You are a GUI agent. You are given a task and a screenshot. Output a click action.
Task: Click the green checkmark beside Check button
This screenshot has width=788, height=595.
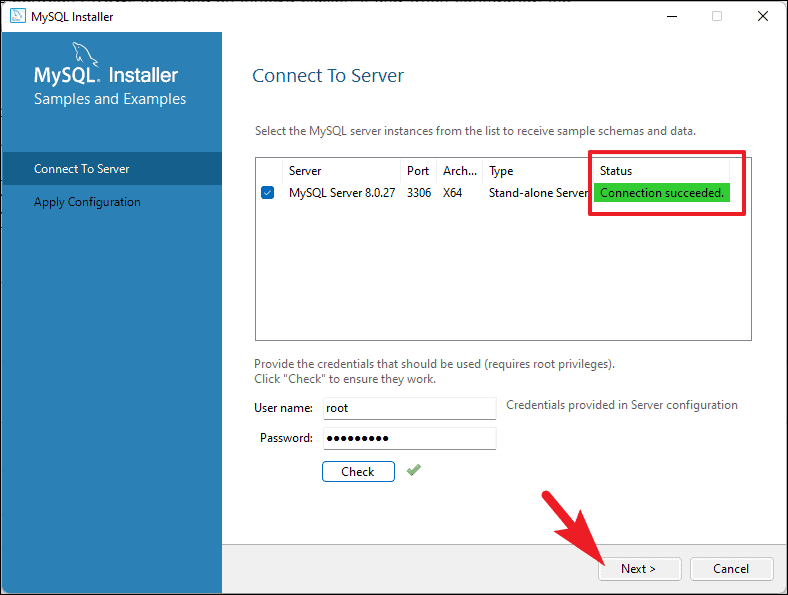[414, 470]
